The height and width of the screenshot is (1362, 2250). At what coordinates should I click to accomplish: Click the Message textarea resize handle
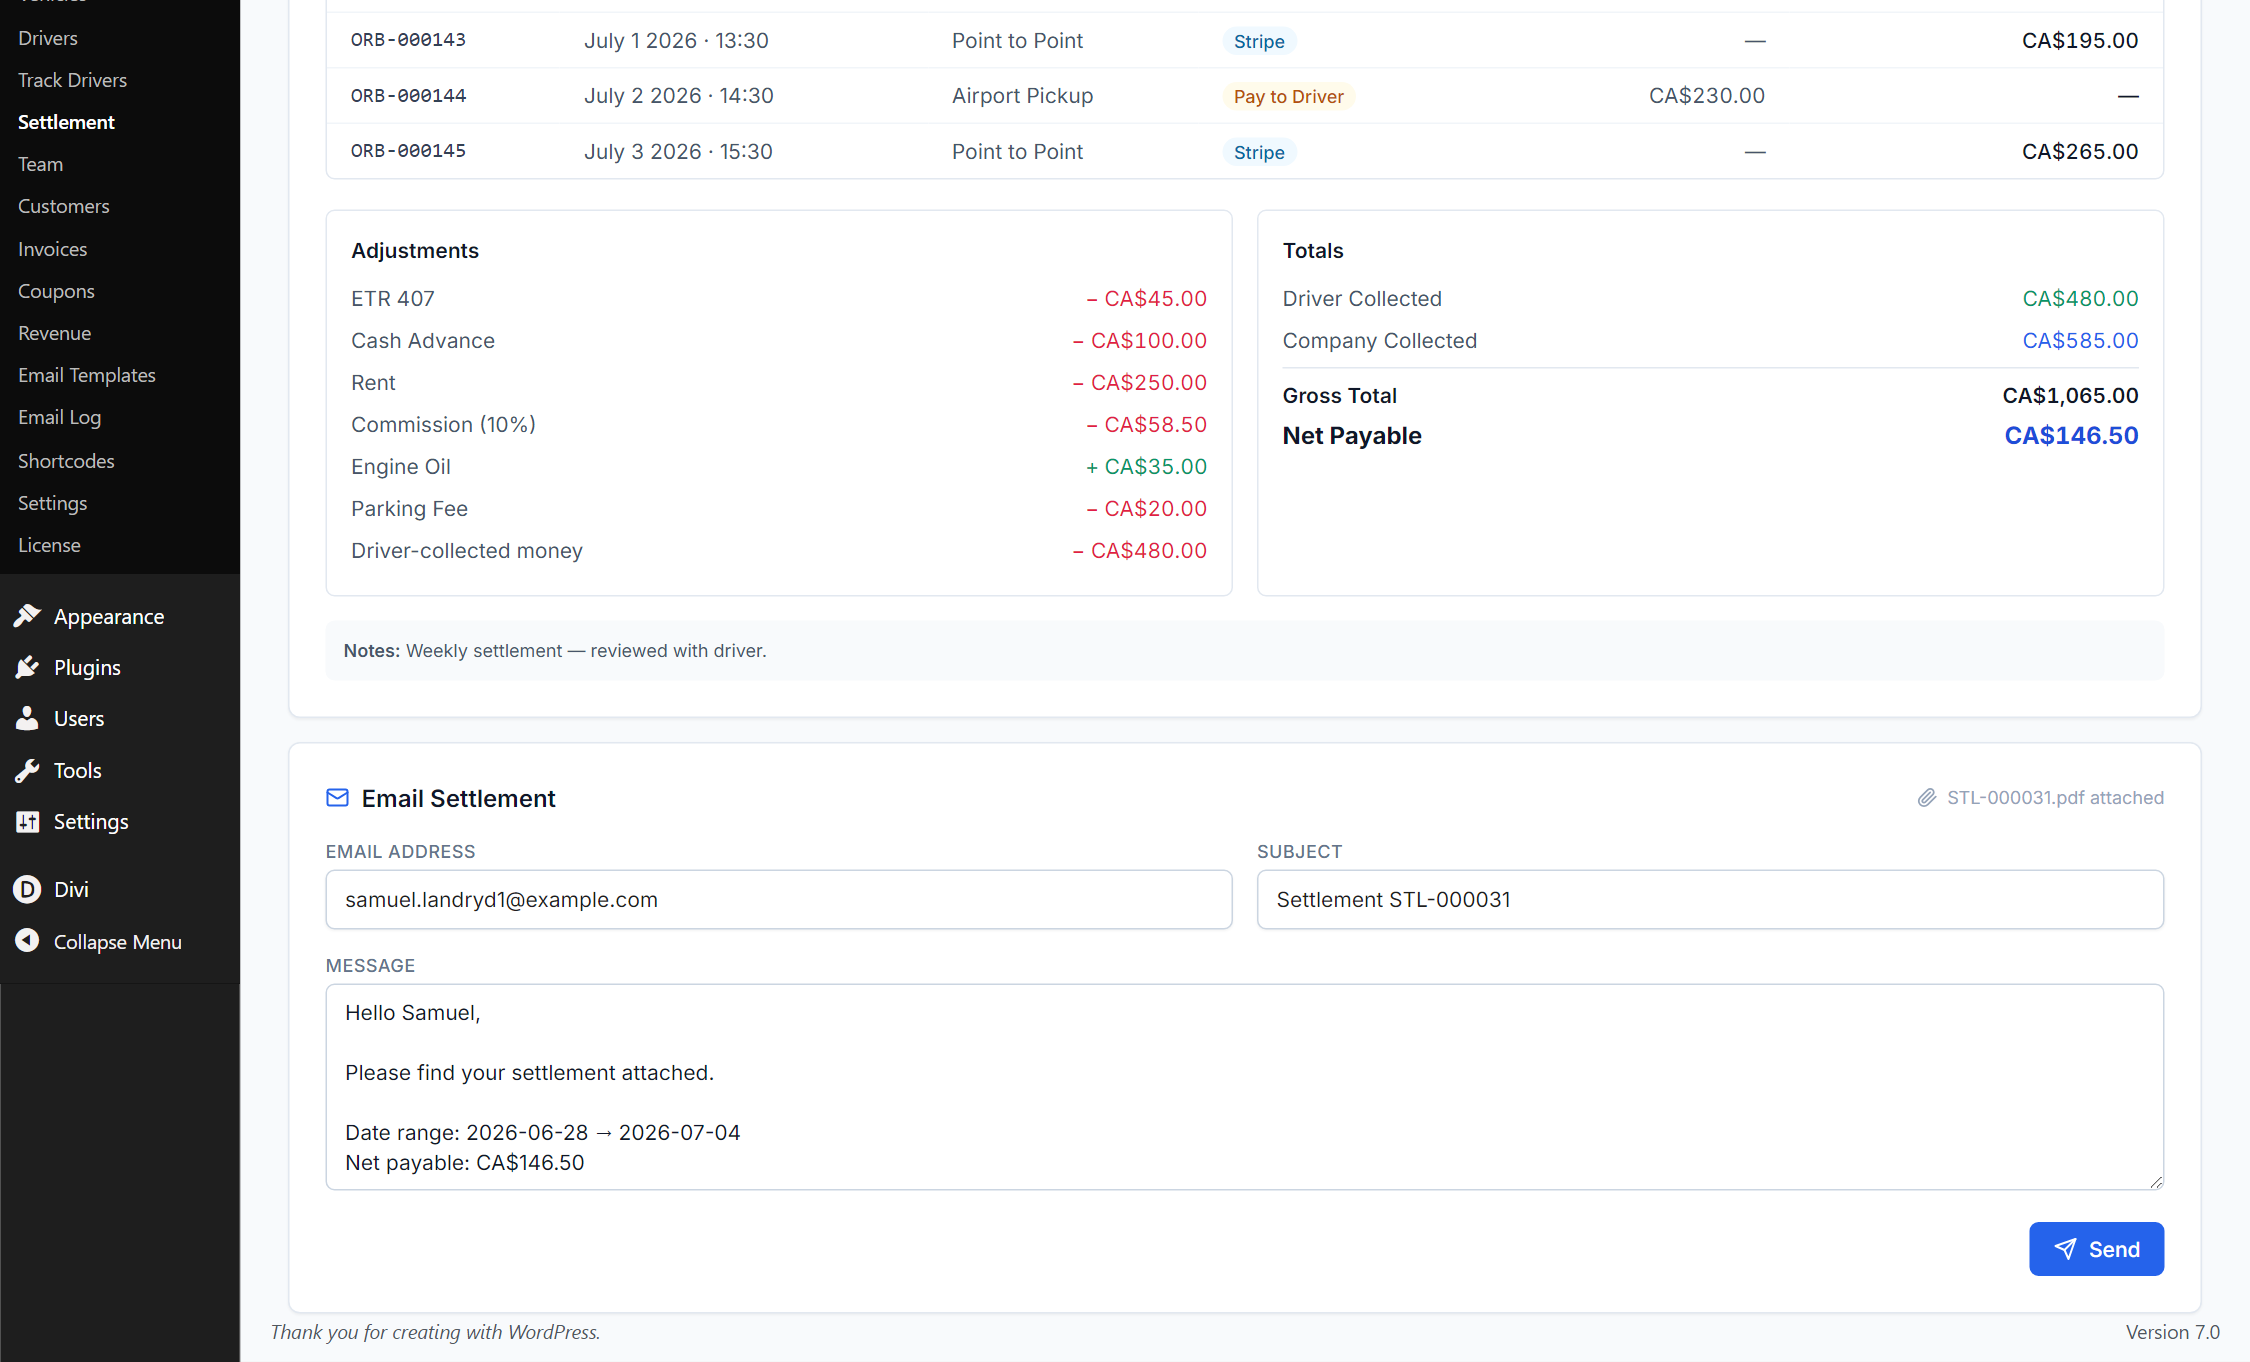click(2156, 1182)
